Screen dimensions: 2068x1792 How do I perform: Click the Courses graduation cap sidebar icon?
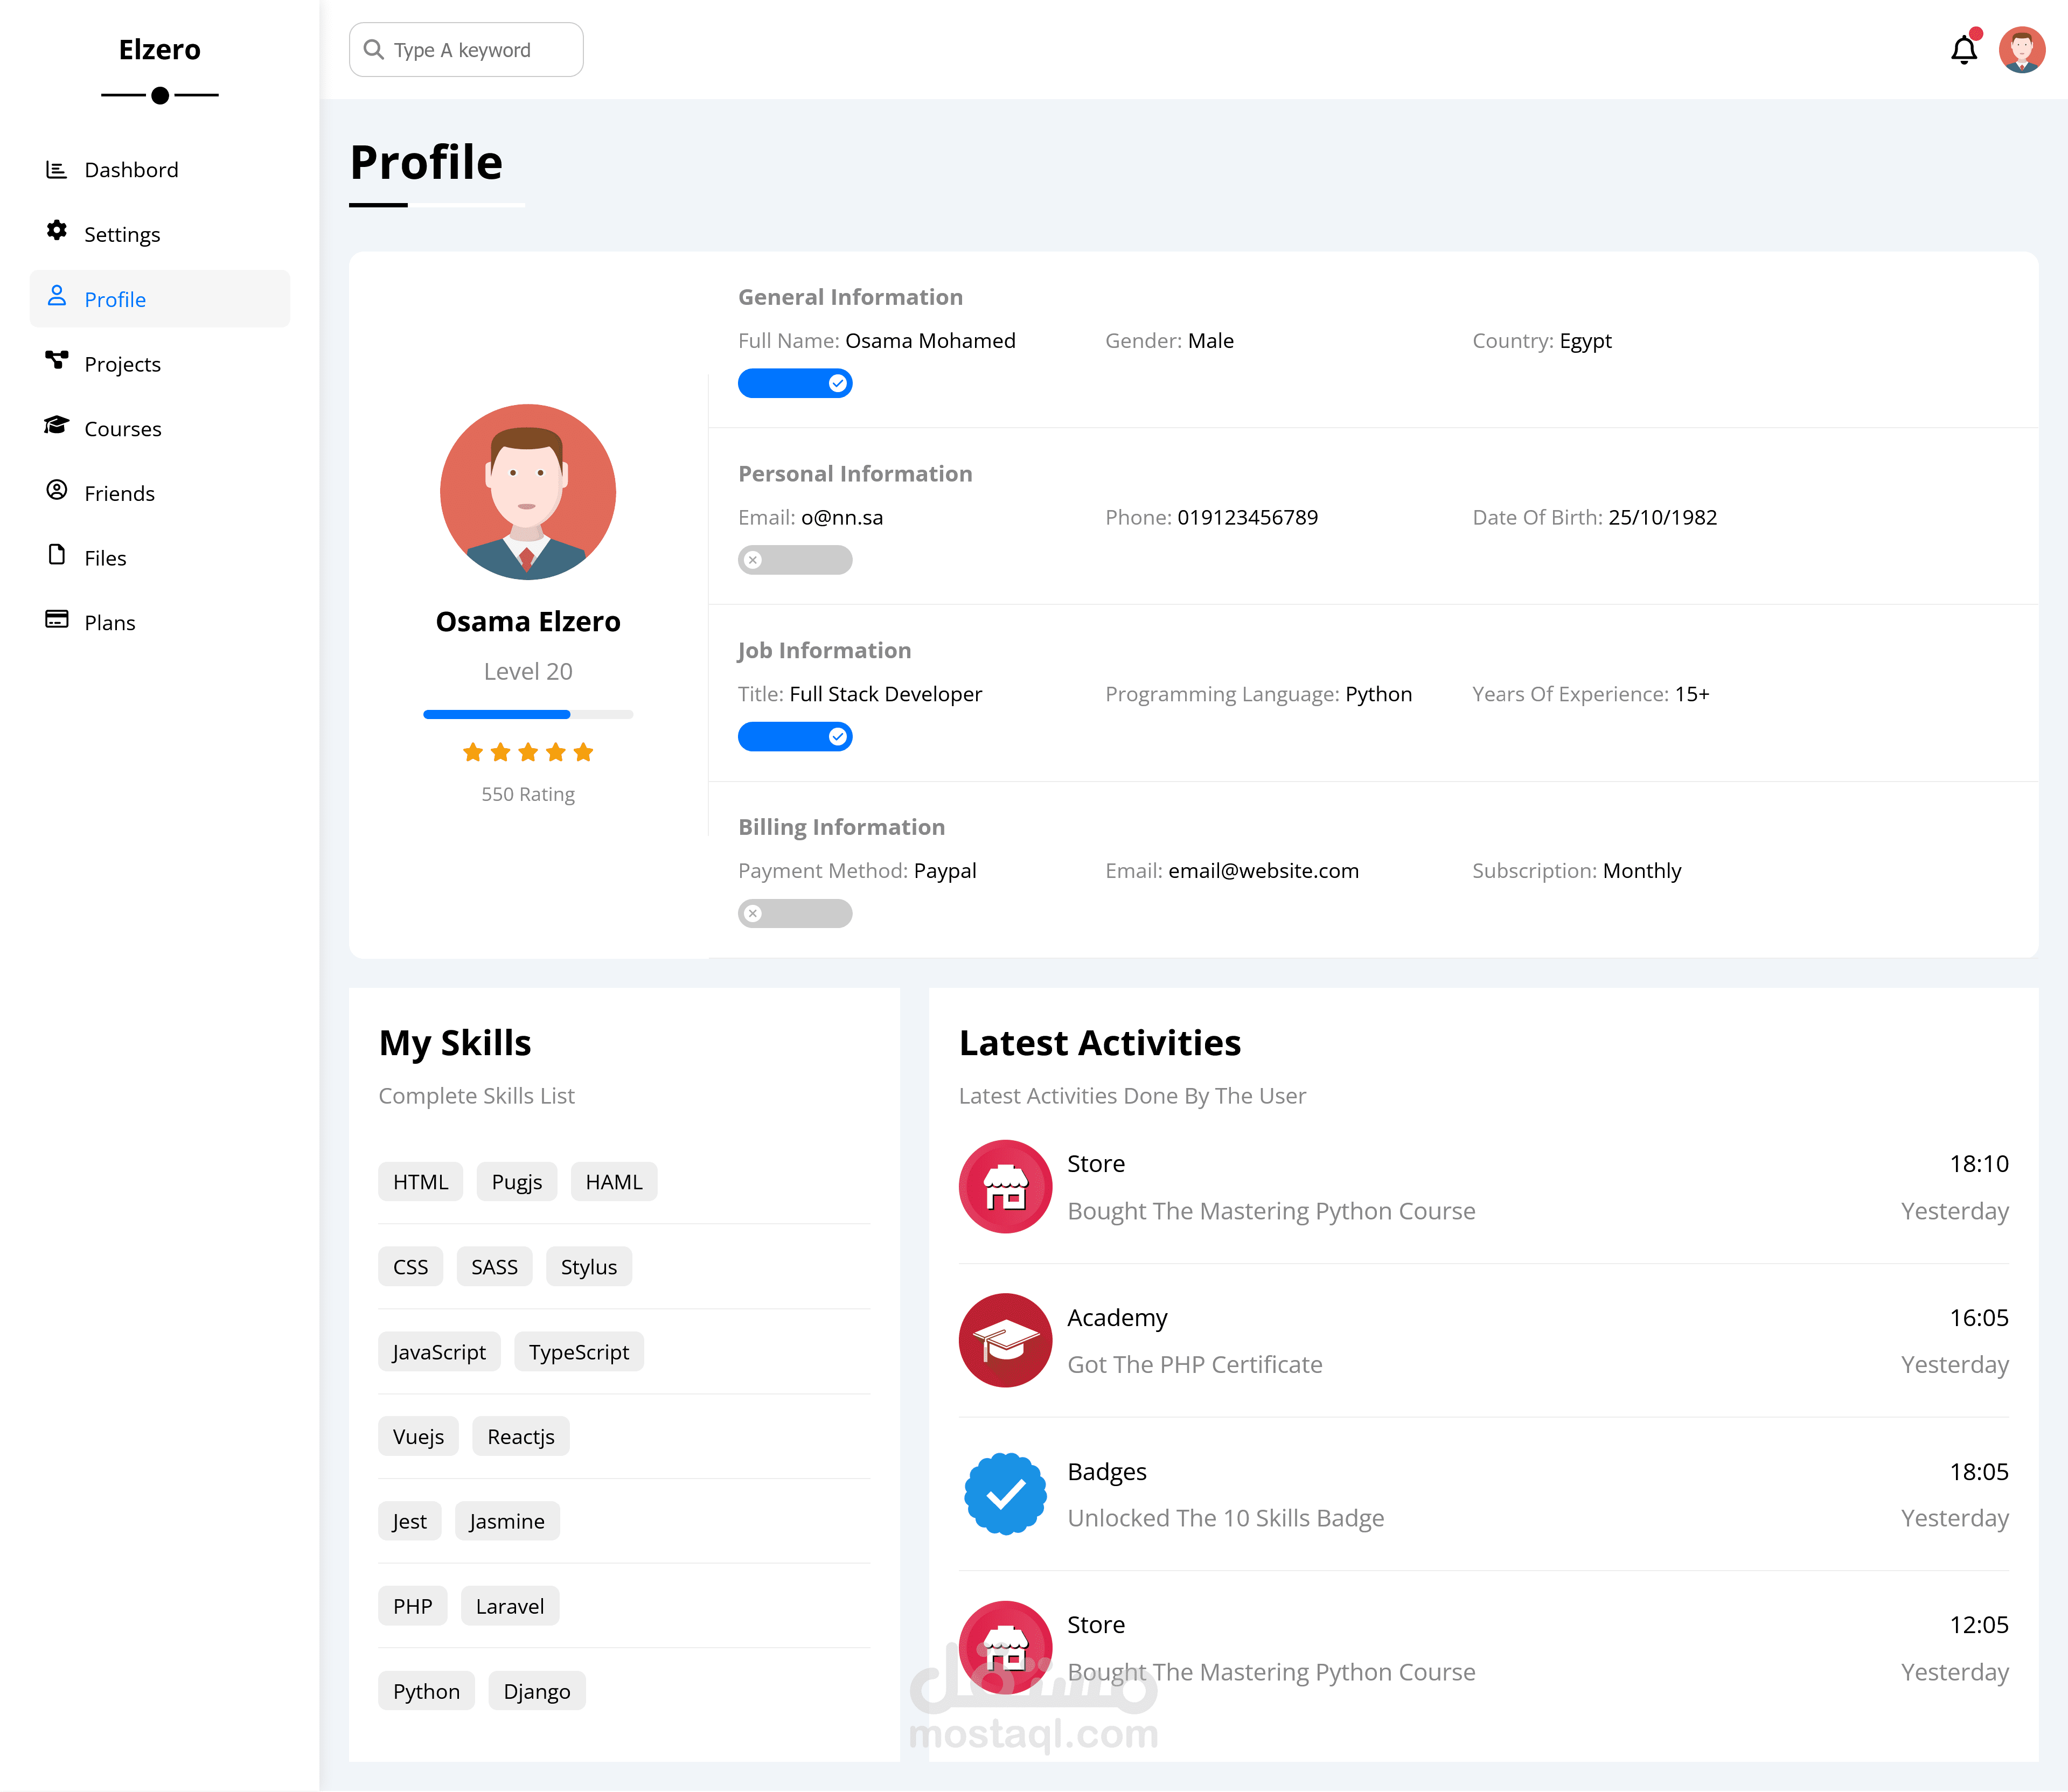(x=57, y=426)
